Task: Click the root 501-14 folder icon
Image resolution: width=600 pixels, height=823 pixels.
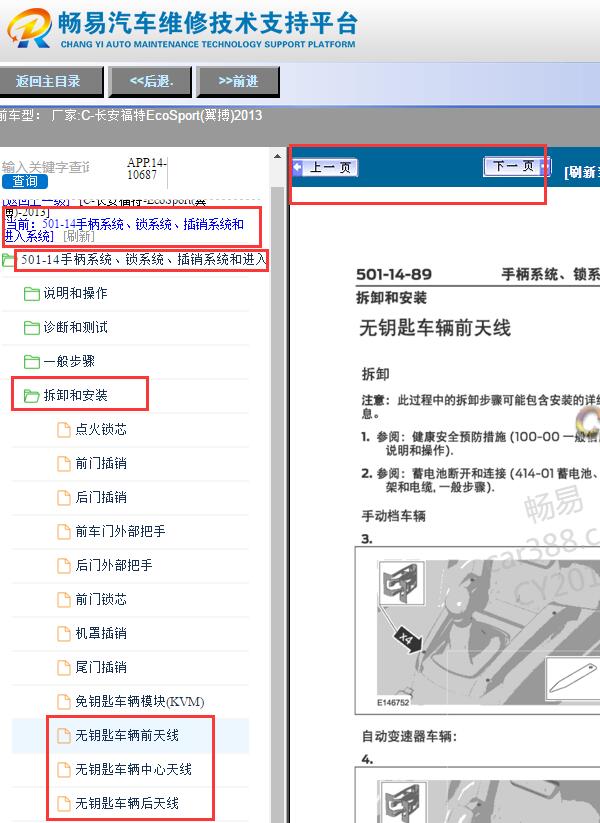Action: [8, 260]
